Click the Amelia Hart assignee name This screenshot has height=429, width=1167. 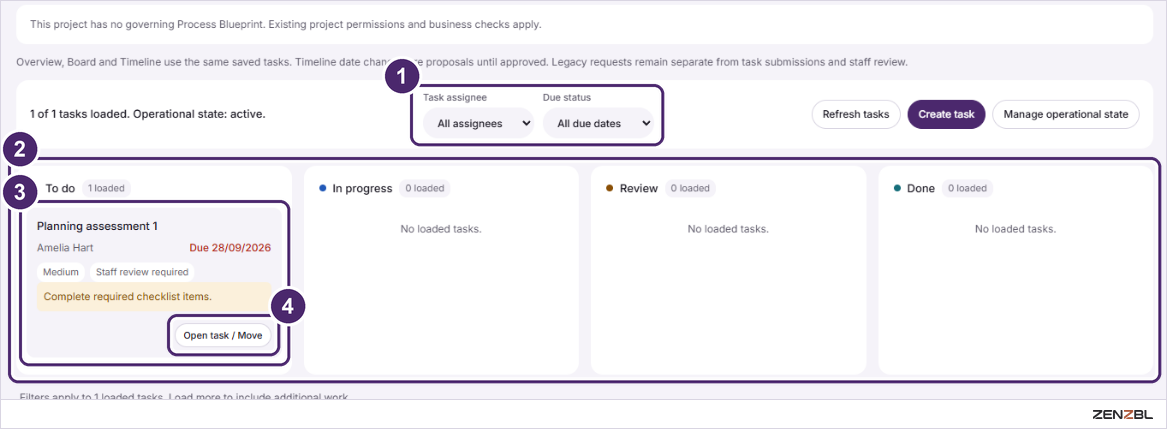click(65, 248)
